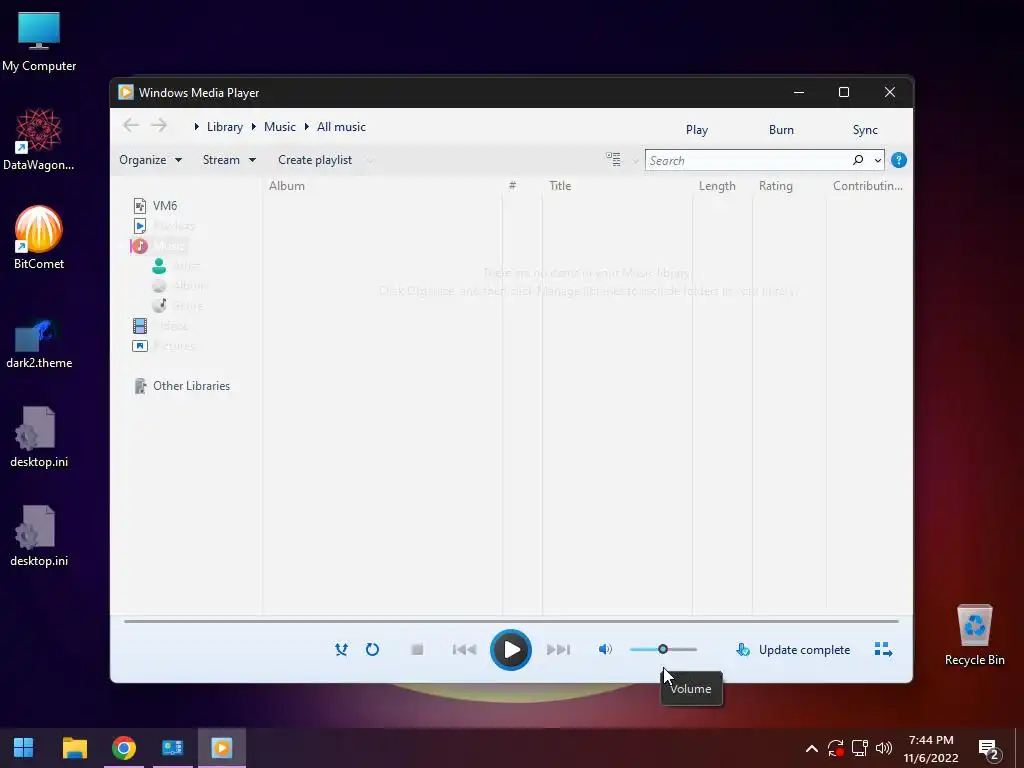Image resolution: width=1024 pixels, height=768 pixels.
Task: Select VM6 in the navigation tree
Action: (x=165, y=206)
